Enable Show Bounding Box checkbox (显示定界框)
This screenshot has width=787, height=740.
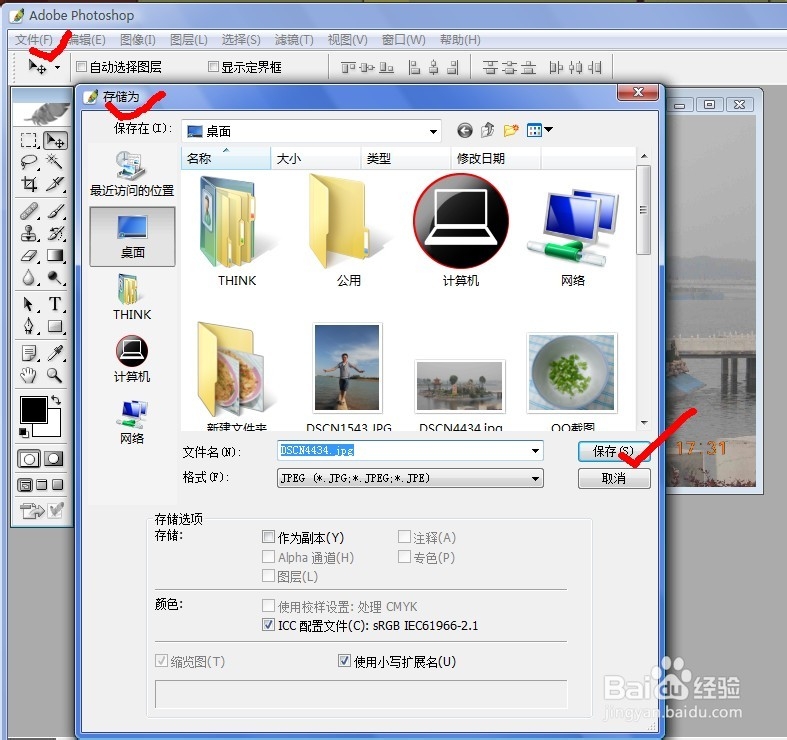point(213,66)
